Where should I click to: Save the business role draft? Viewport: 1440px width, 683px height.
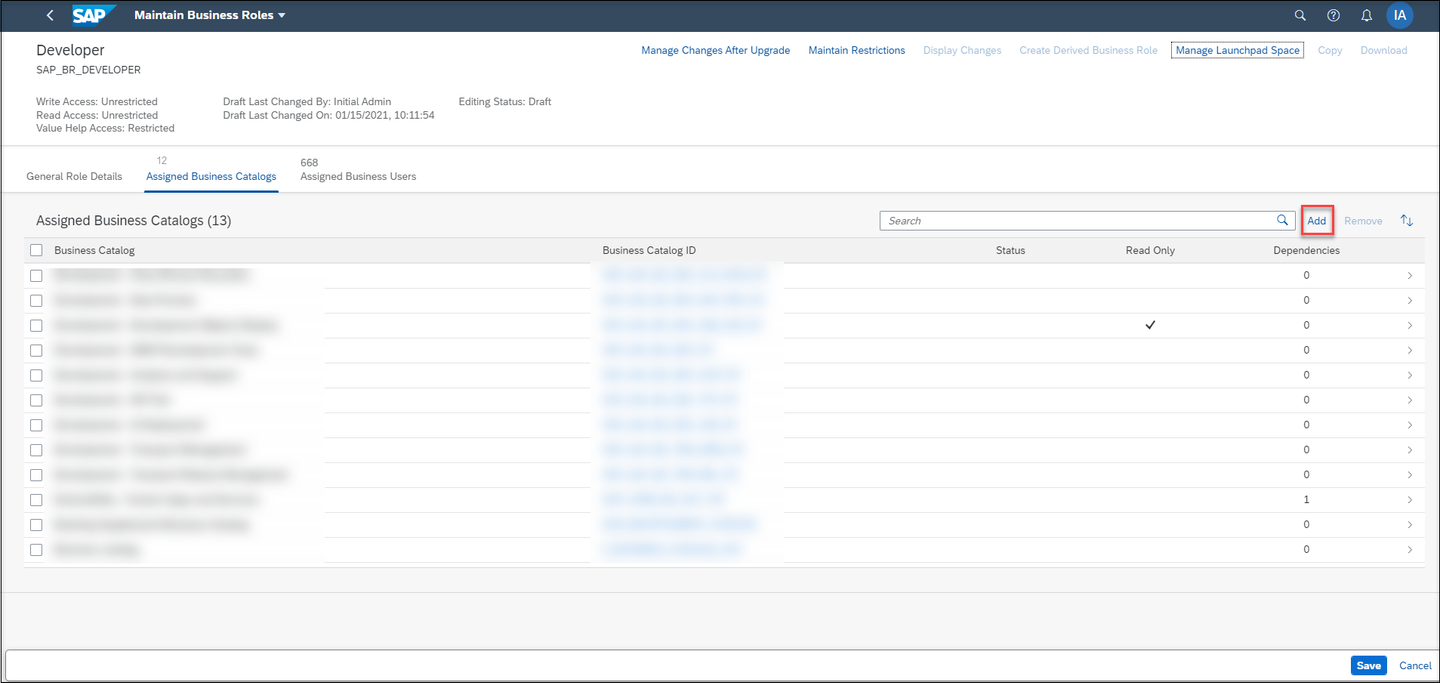(x=1369, y=666)
